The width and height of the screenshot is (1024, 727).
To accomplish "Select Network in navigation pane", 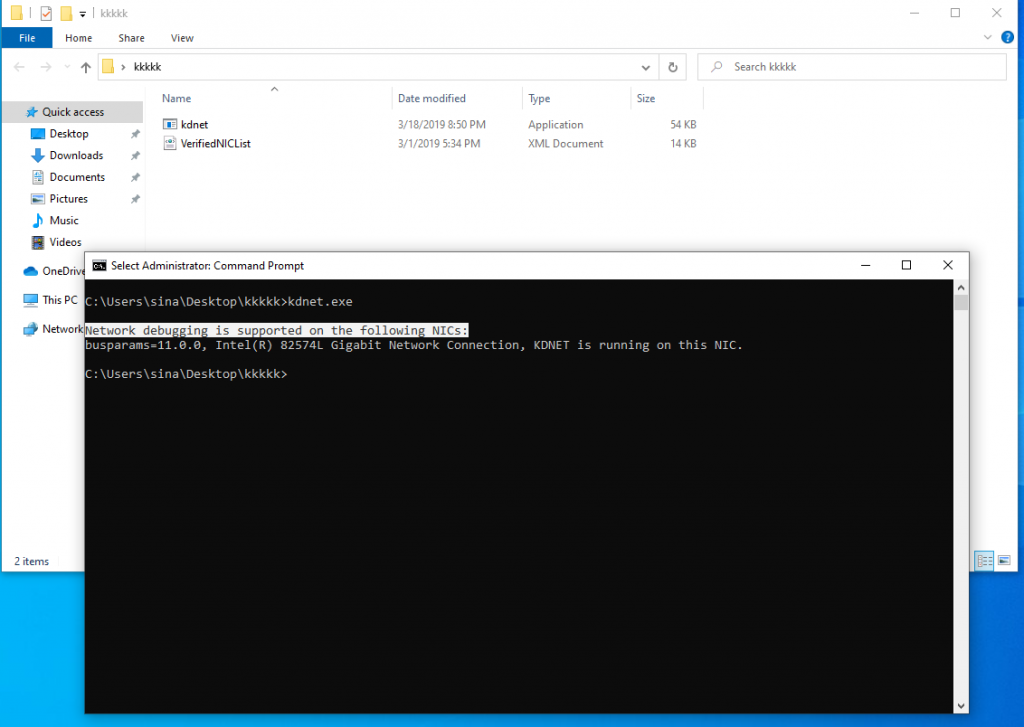I will [52, 329].
